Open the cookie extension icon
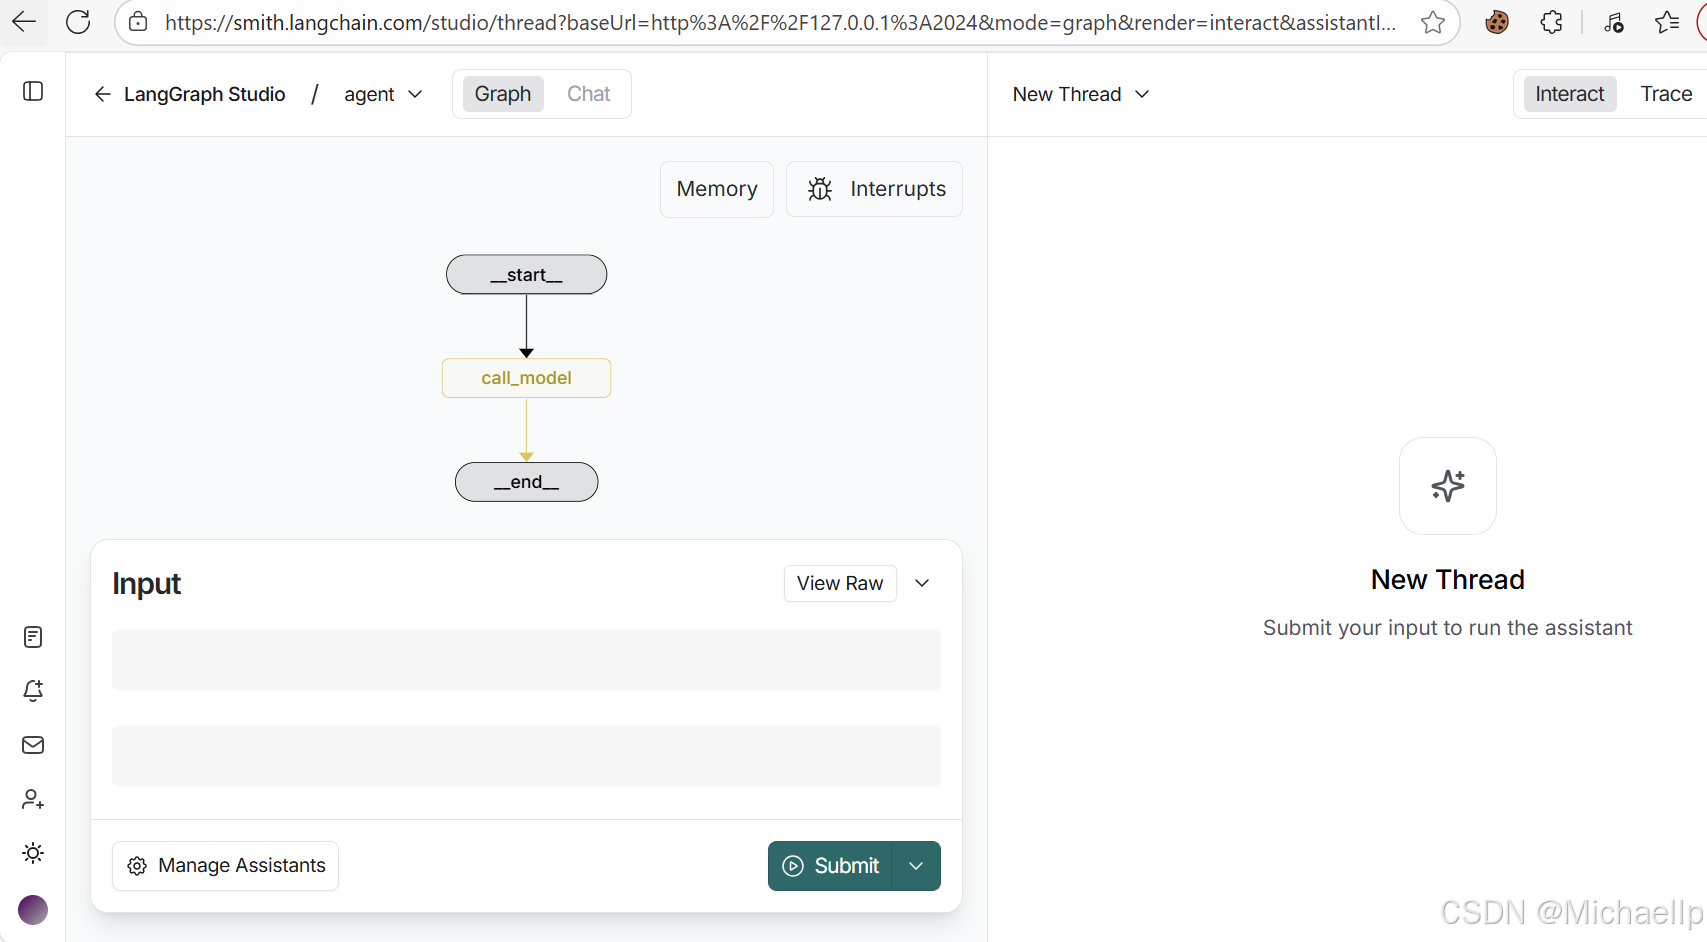Screen dimensions: 1707x942 click(1497, 22)
